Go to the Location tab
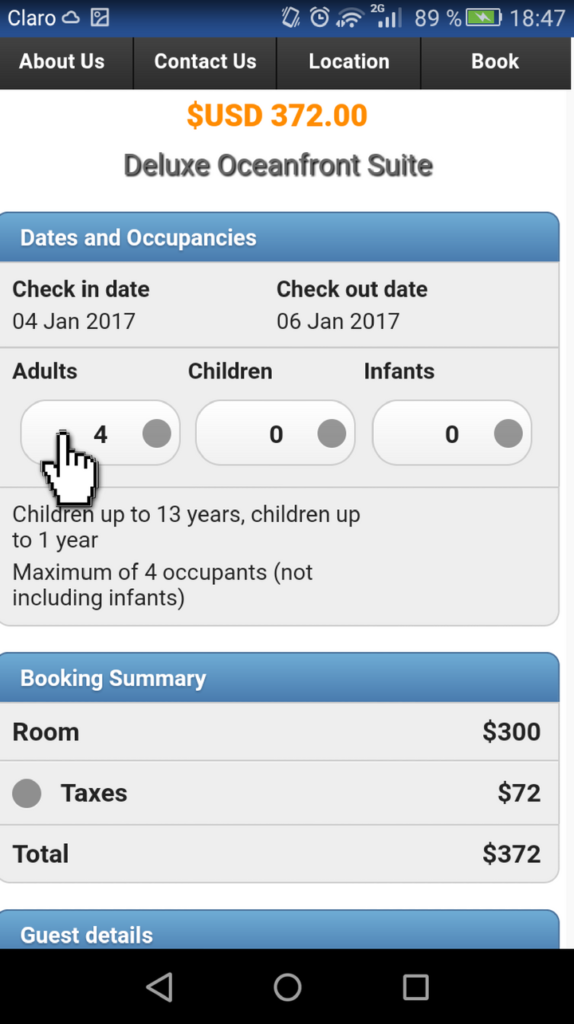 tap(349, 62)
